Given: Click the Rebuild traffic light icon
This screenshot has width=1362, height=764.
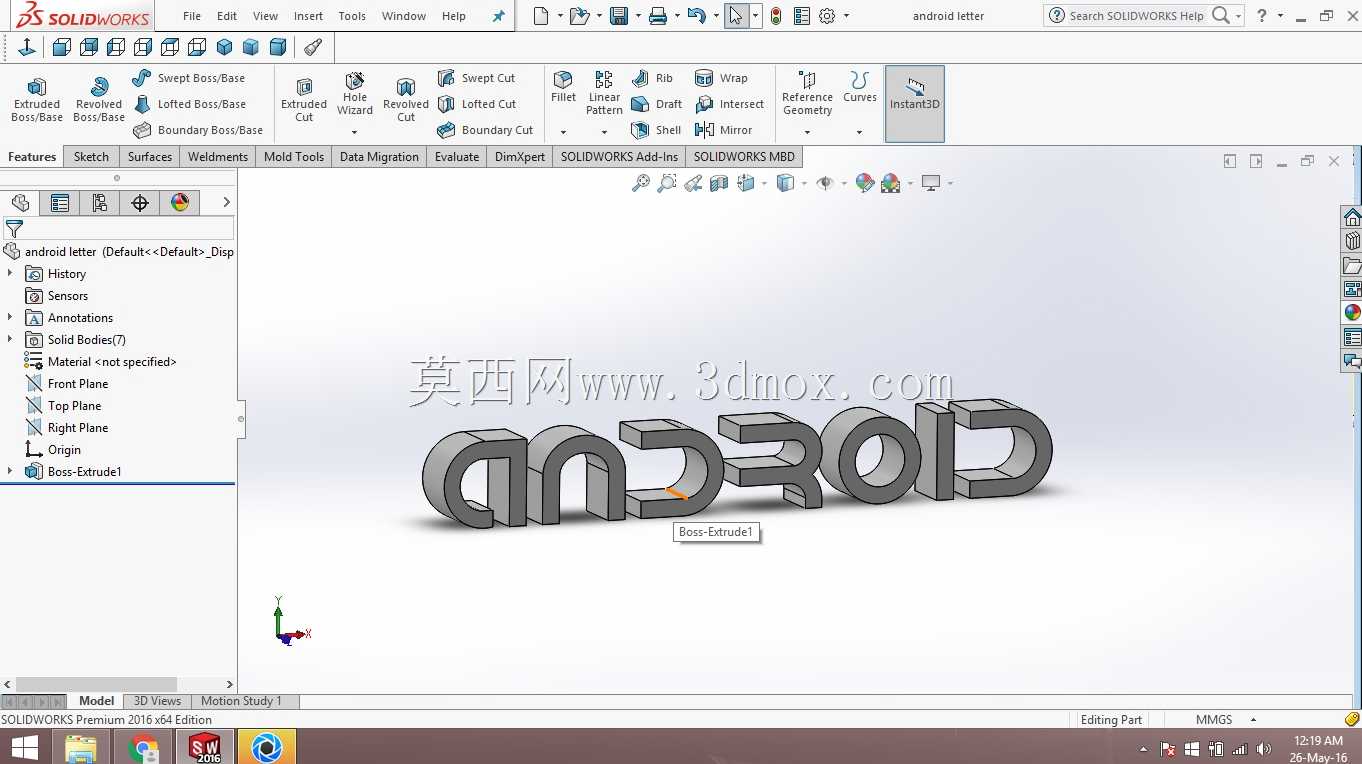Looking at the screenshot, I should tap(776, 16).
